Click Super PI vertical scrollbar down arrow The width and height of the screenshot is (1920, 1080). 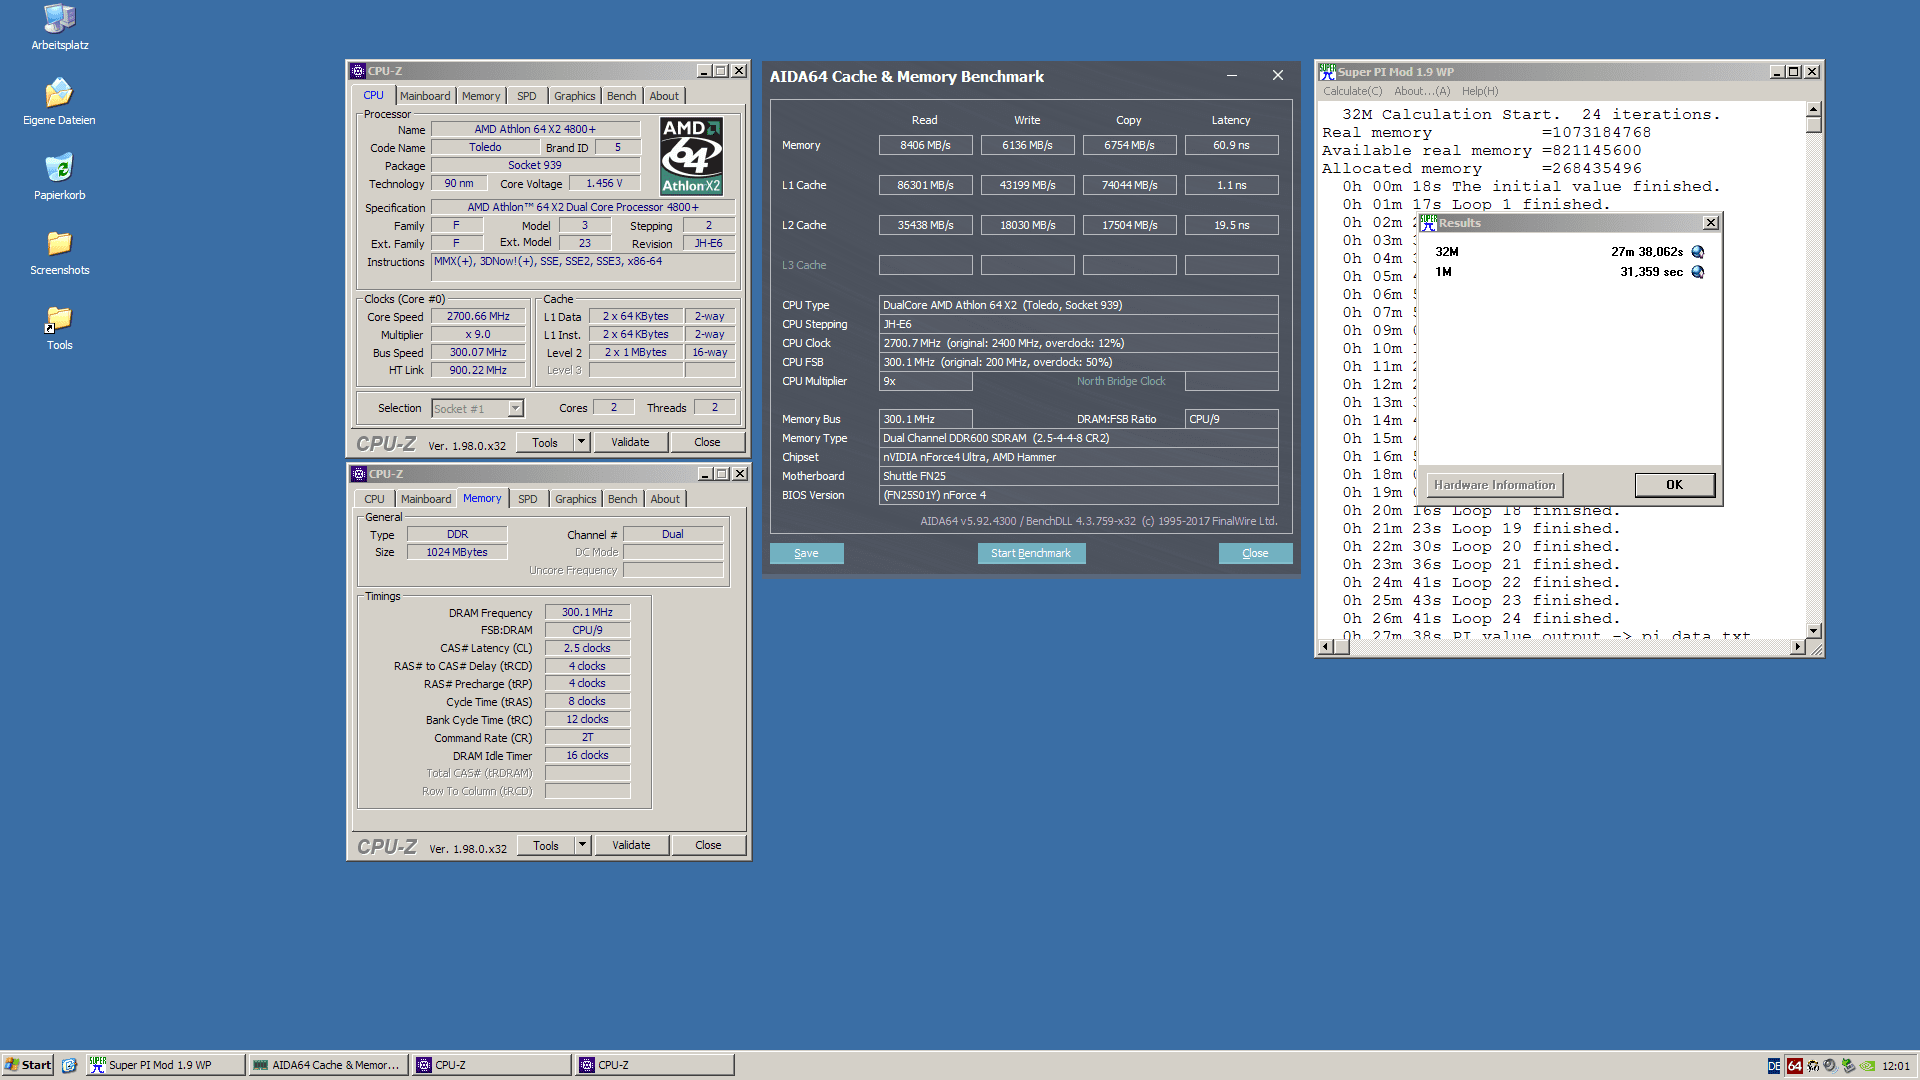[1814, 630]
